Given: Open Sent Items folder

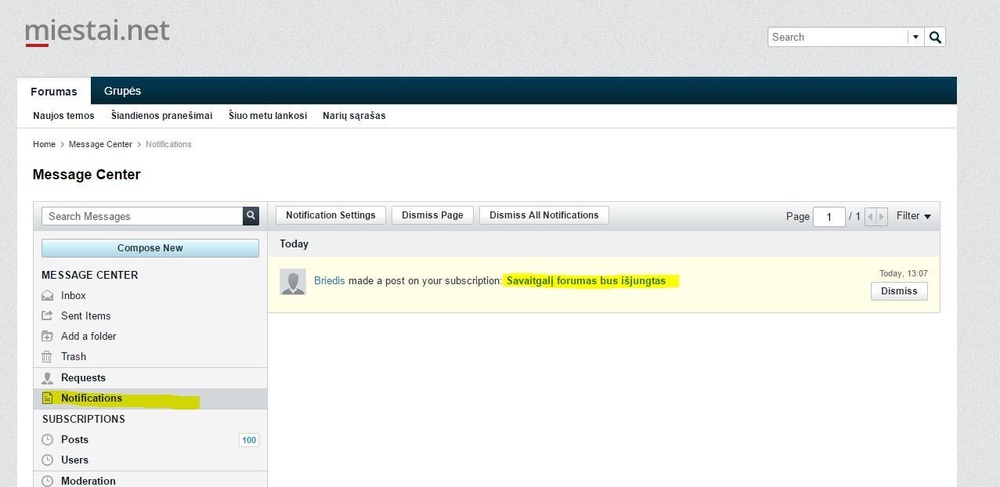Looking at the screenshot, I should (85, 316).
